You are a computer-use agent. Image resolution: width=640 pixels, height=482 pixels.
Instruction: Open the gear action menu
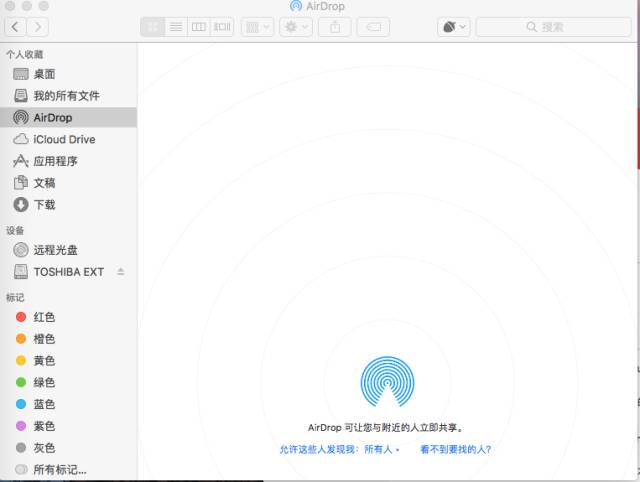[x=297, y=27]
